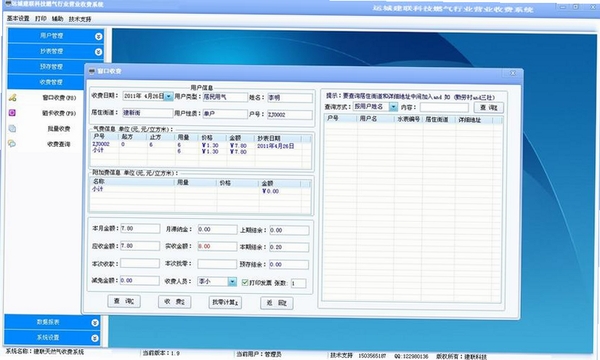Screen dimensions: 600x360
Task: Select the 预存管理 sidebar section
Action: pos(51,67)
